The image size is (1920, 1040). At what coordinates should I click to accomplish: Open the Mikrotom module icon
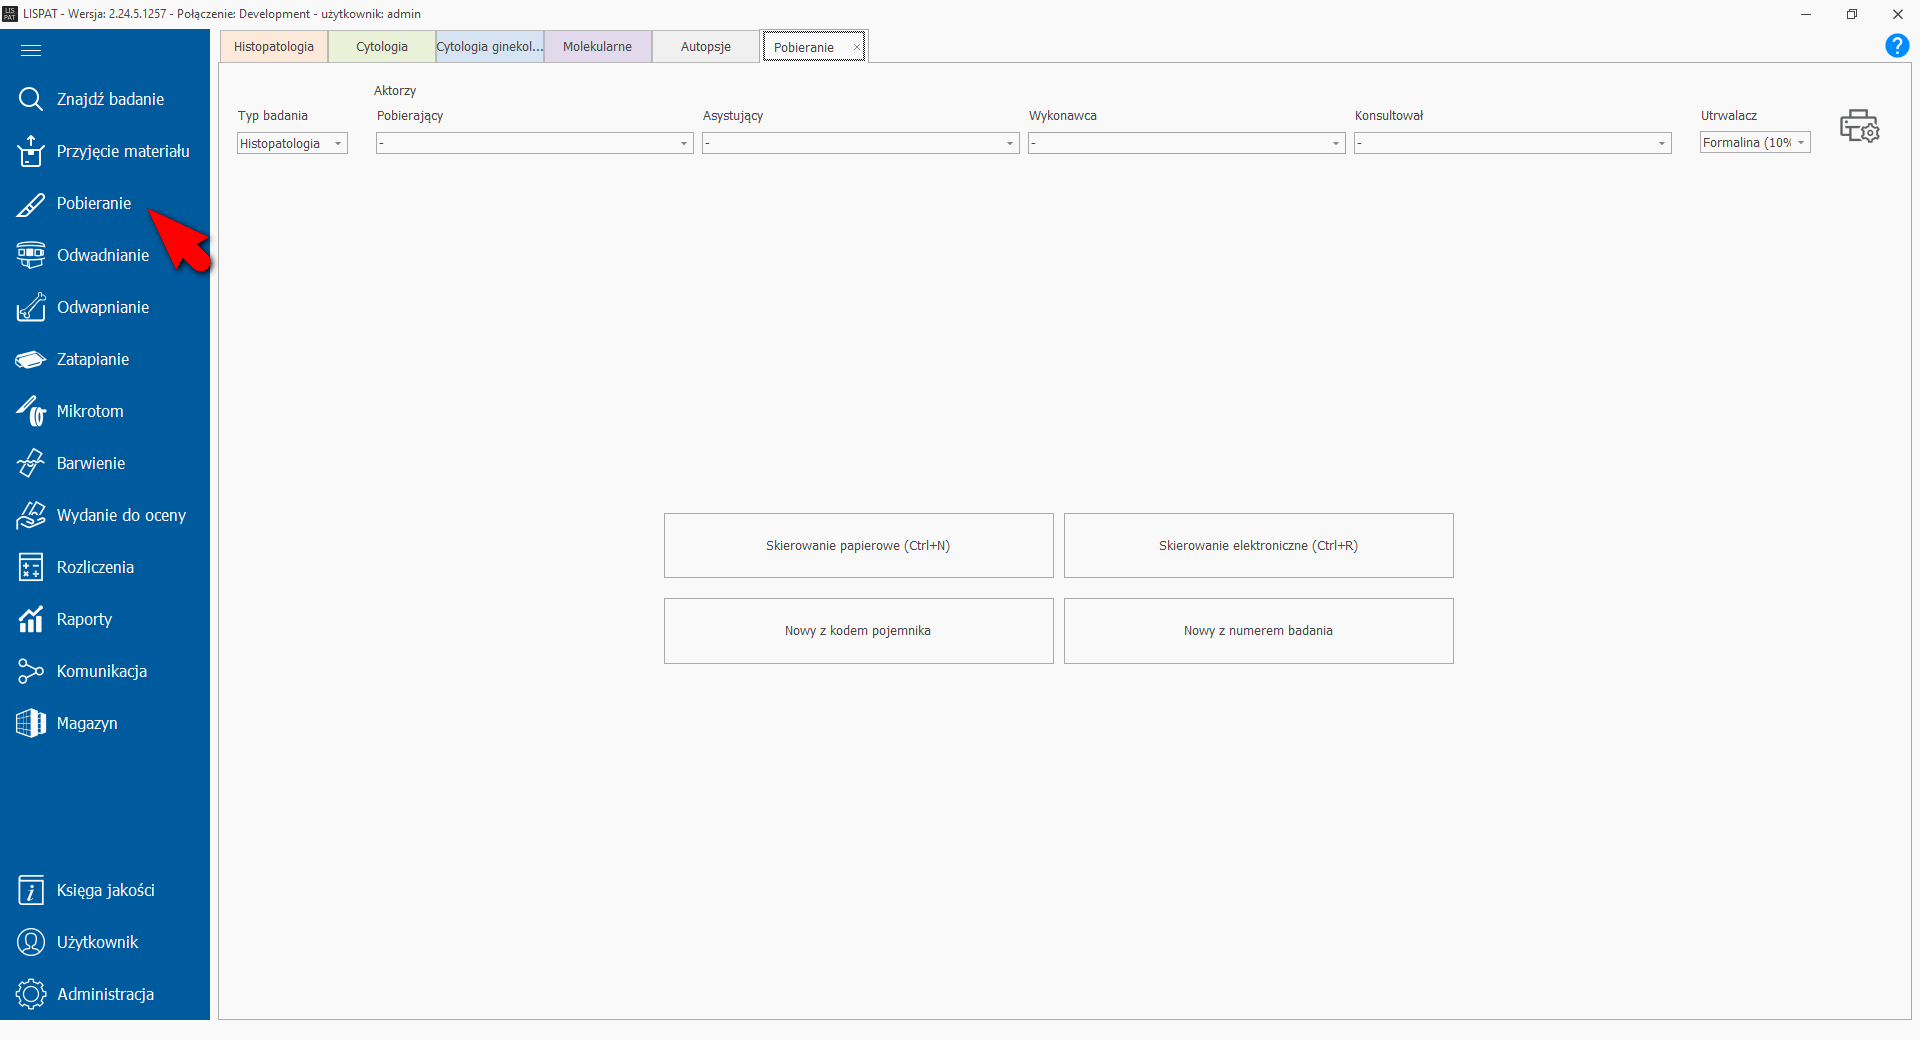pyautogui.click(x=31, y=411)
